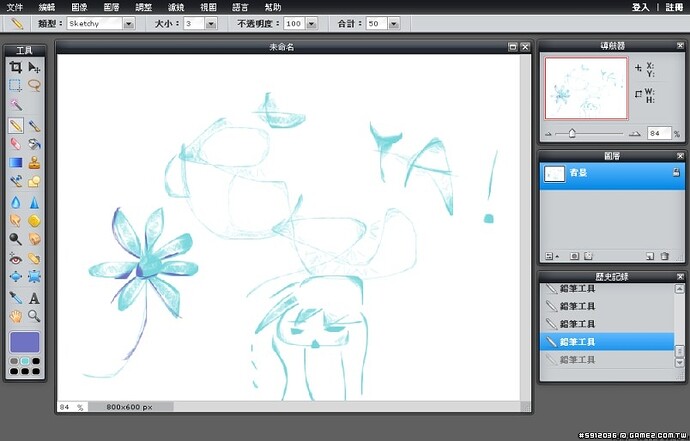
Task: Click the 登入 login link
Action: [640, 6]
